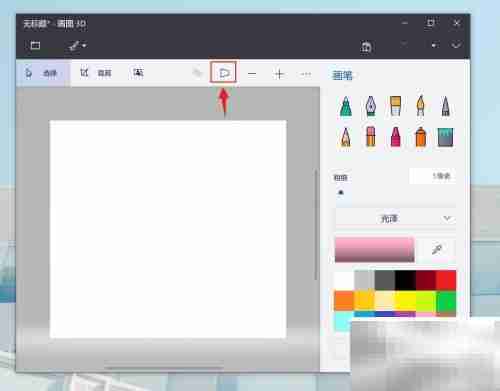500x391 pixels.
Task: Activate the Magic select tool
Action: 138,72
